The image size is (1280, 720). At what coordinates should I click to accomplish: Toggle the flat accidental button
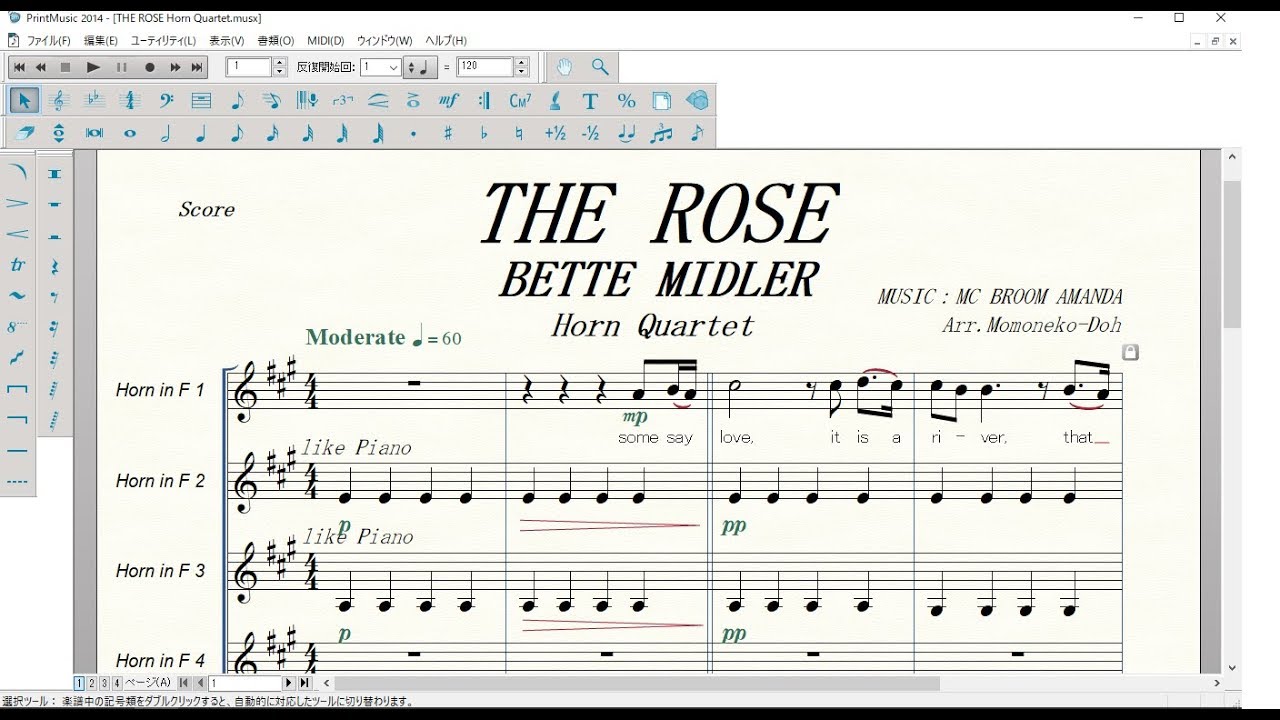tap(484, 133)
